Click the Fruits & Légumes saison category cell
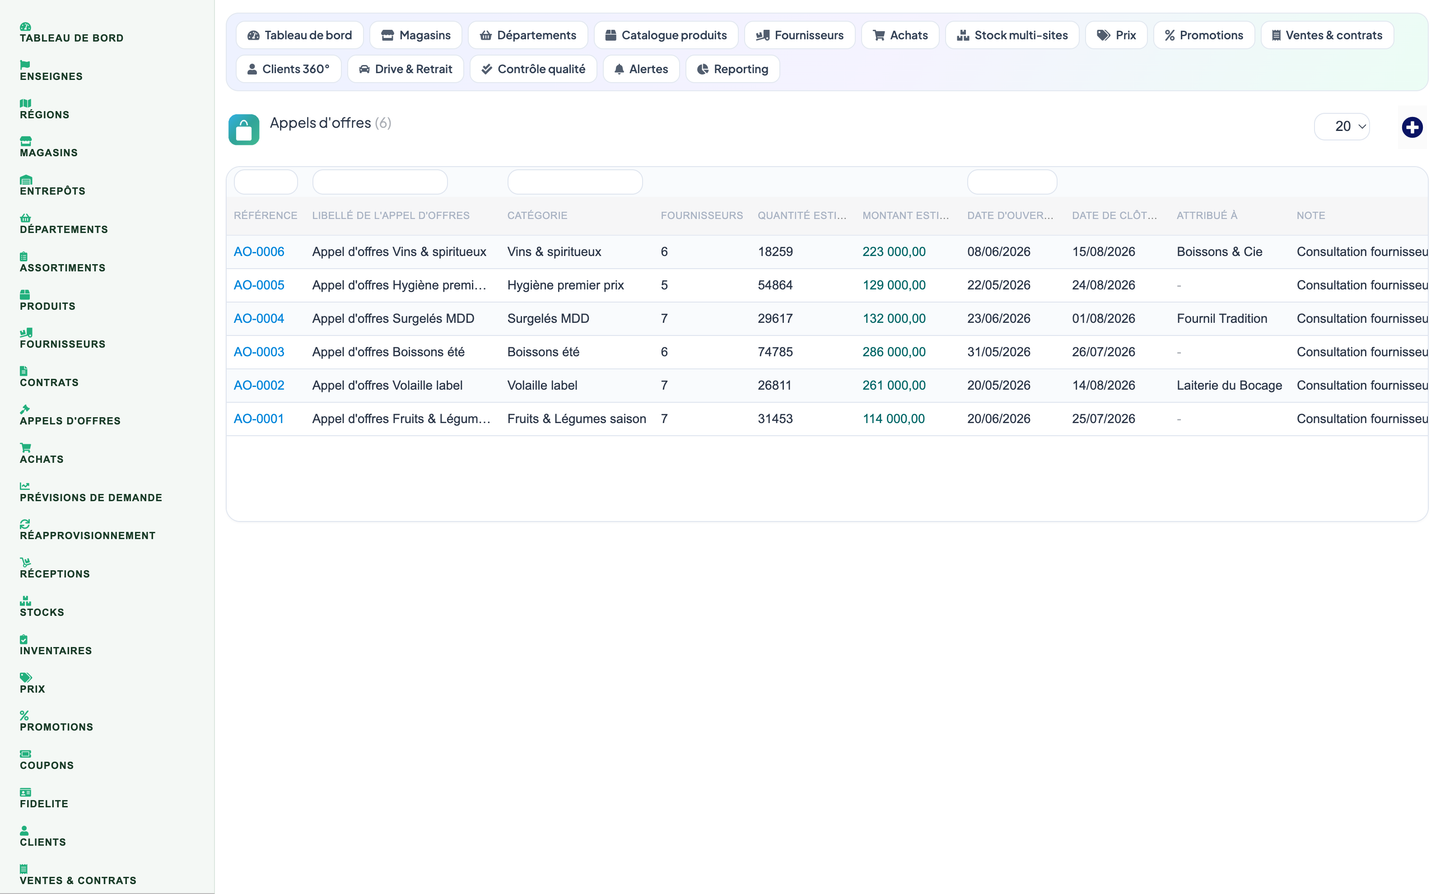 577,419
